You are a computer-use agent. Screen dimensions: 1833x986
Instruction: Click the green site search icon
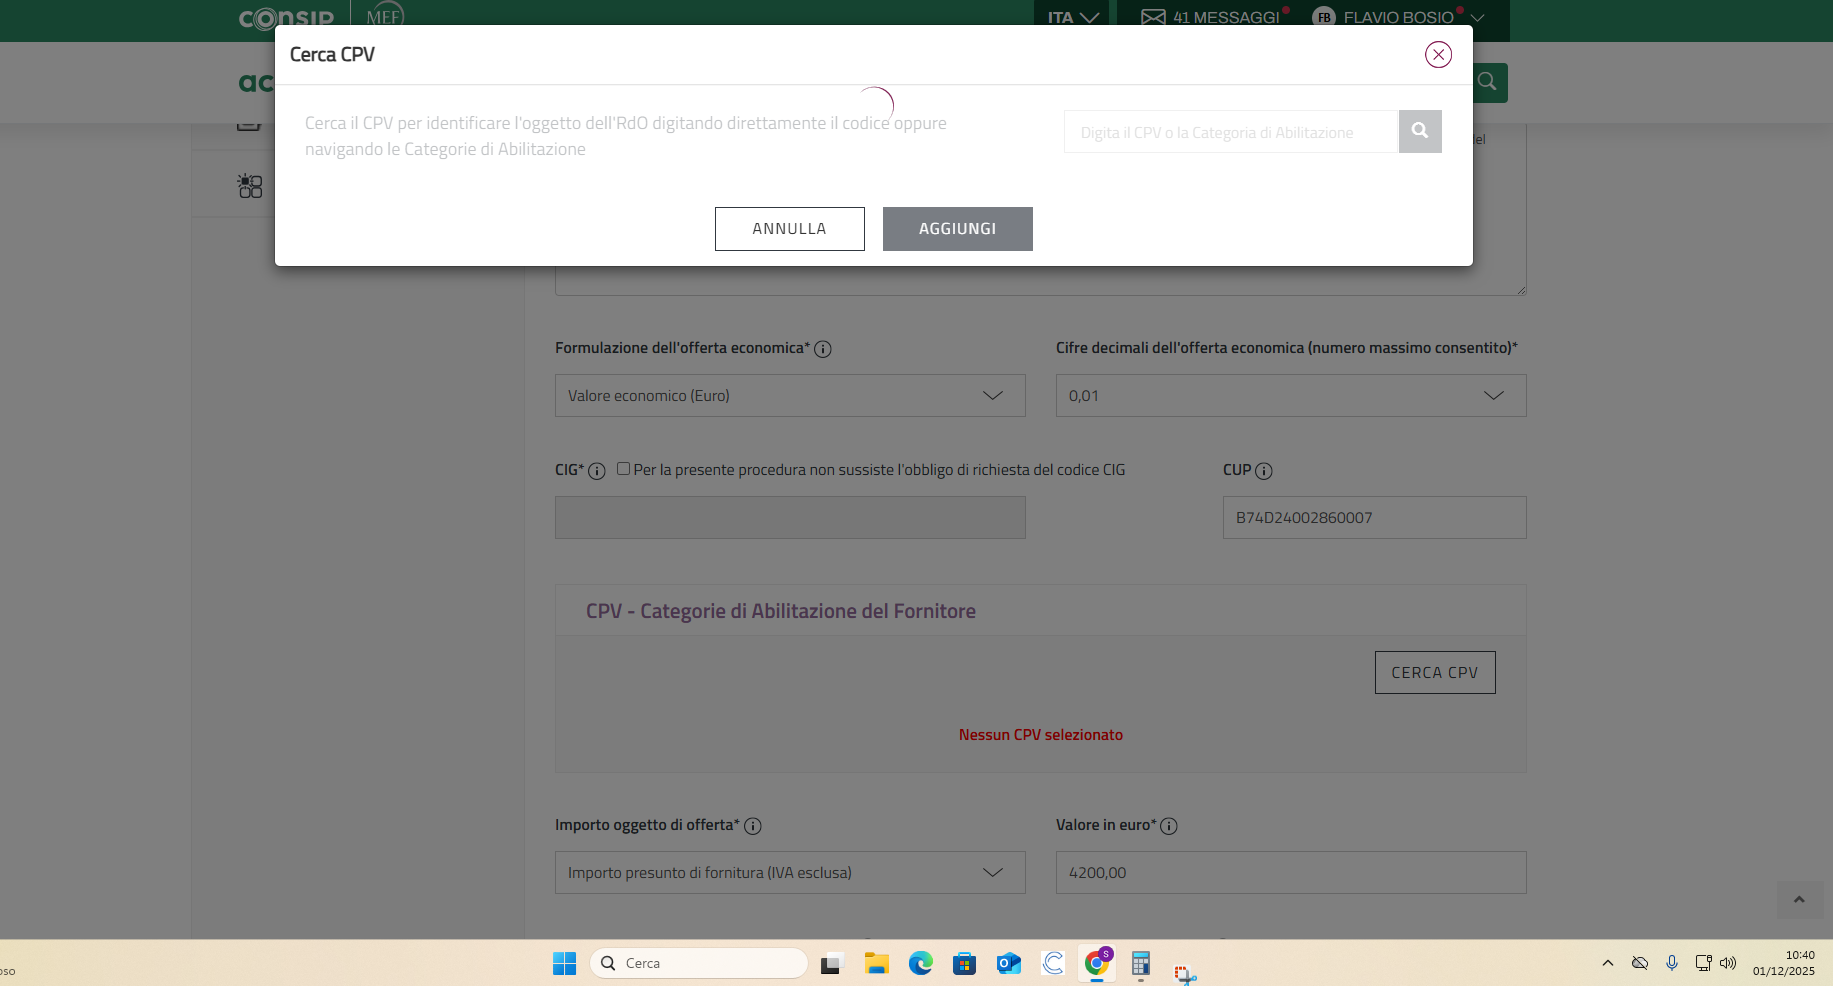click(1488, 82)
